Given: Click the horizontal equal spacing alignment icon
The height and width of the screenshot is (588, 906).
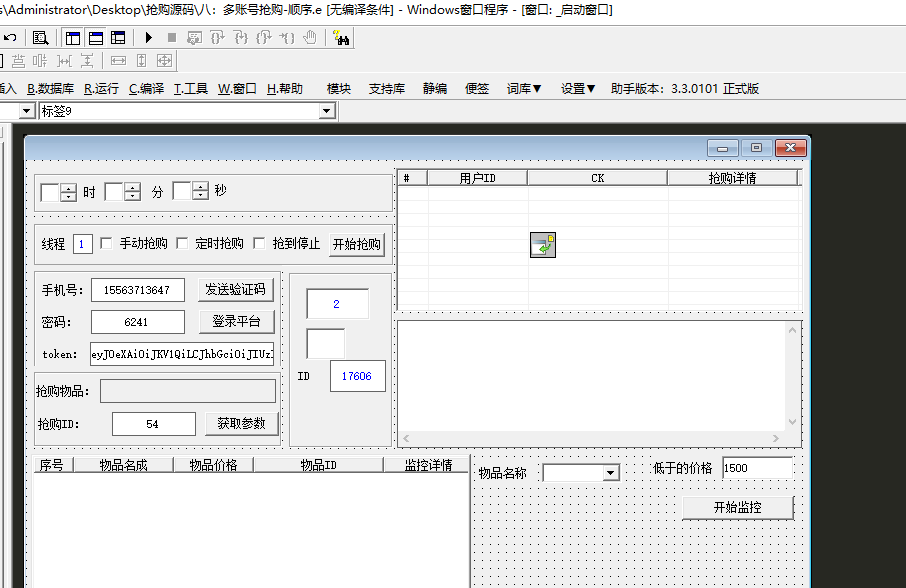Looking at the screenshot, I should coord(64,60).
